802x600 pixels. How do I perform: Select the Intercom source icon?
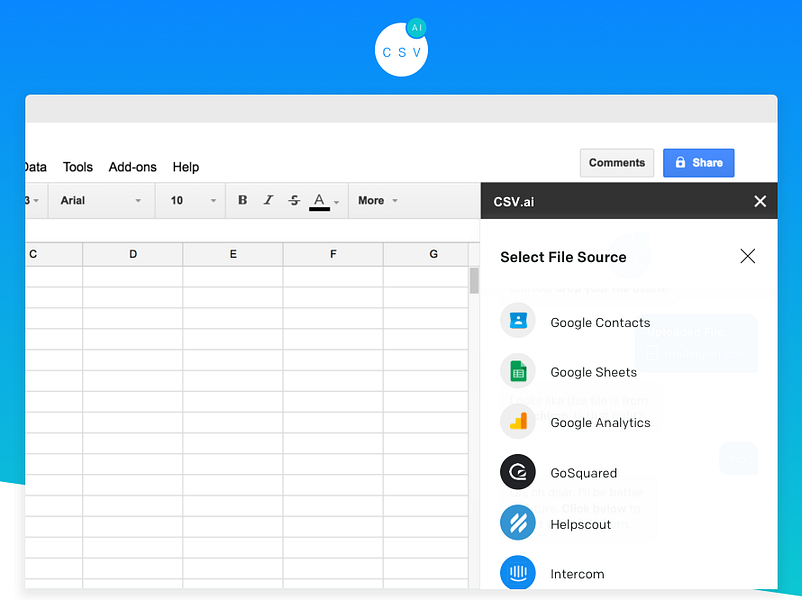coord(517,572)
